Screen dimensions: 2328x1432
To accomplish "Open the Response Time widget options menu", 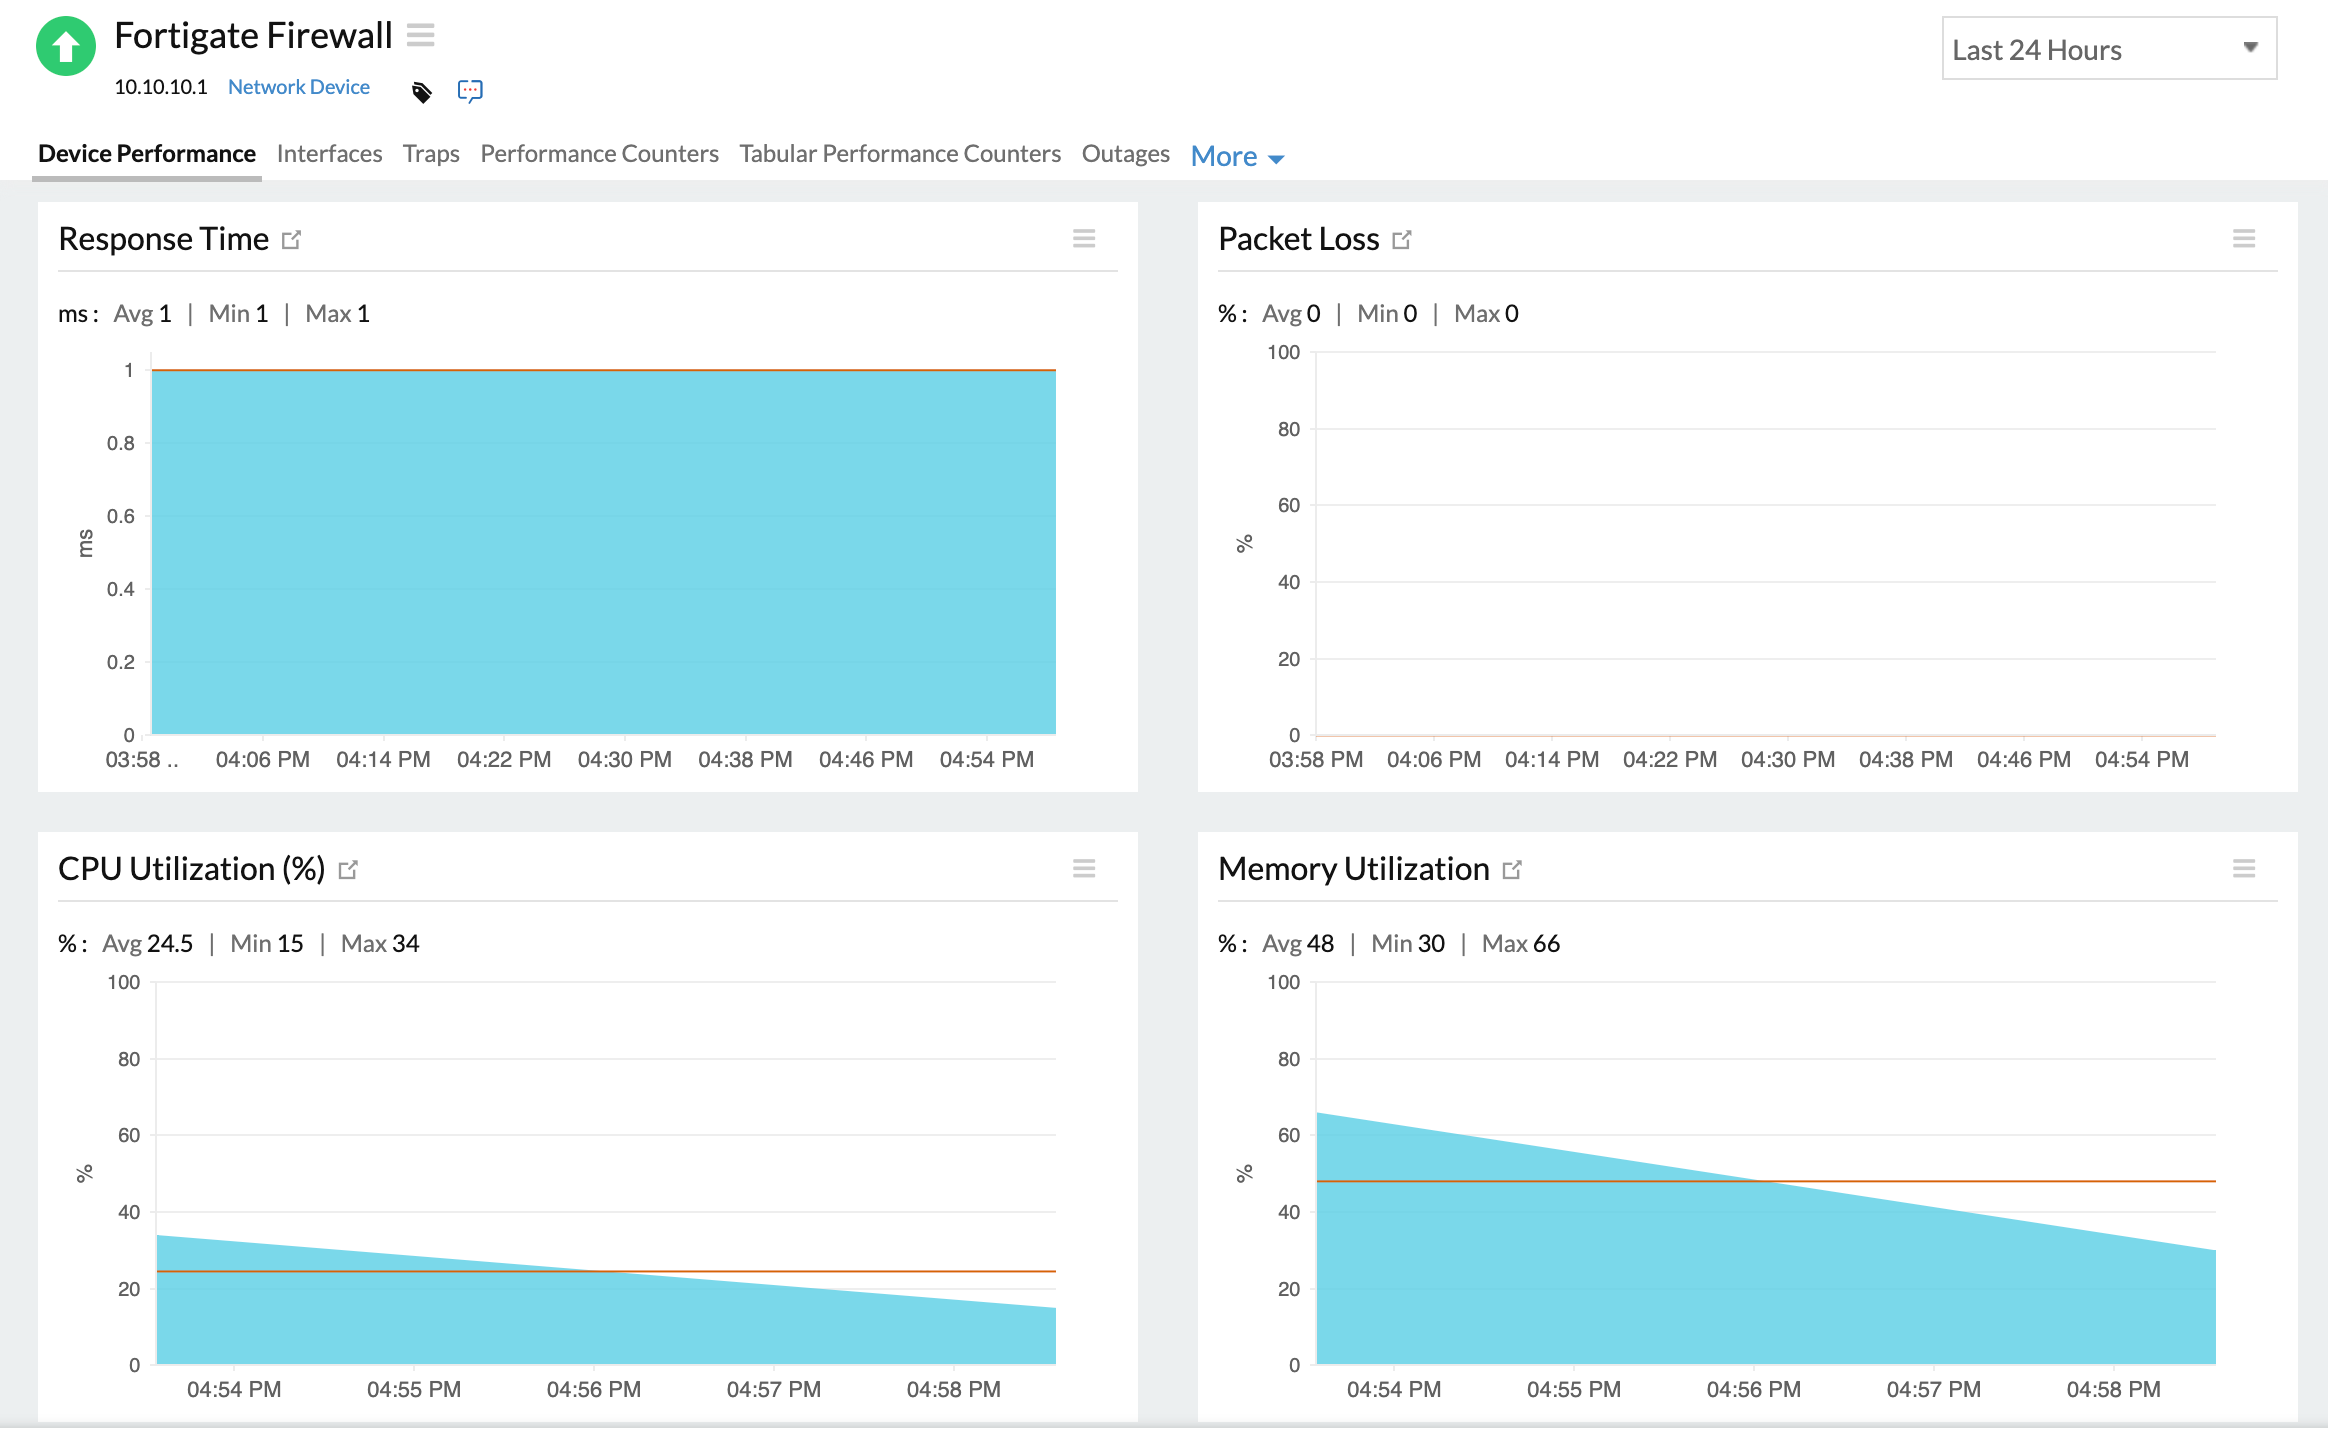I will point(1084,239).
